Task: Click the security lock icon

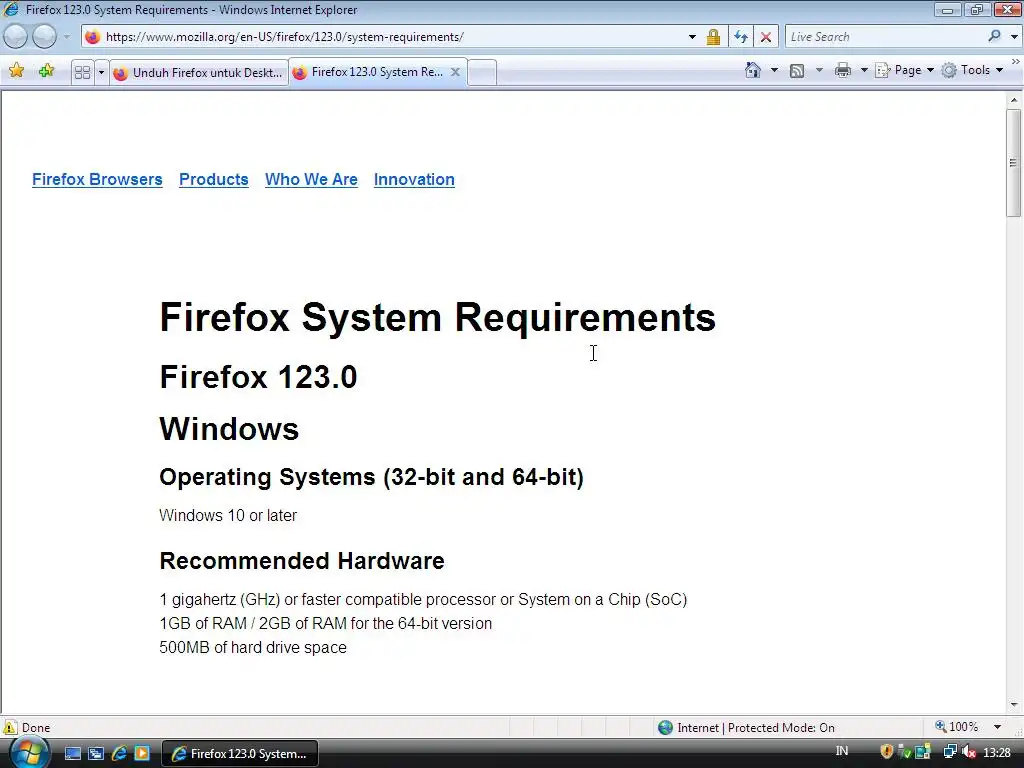Action: click(713, 37)
